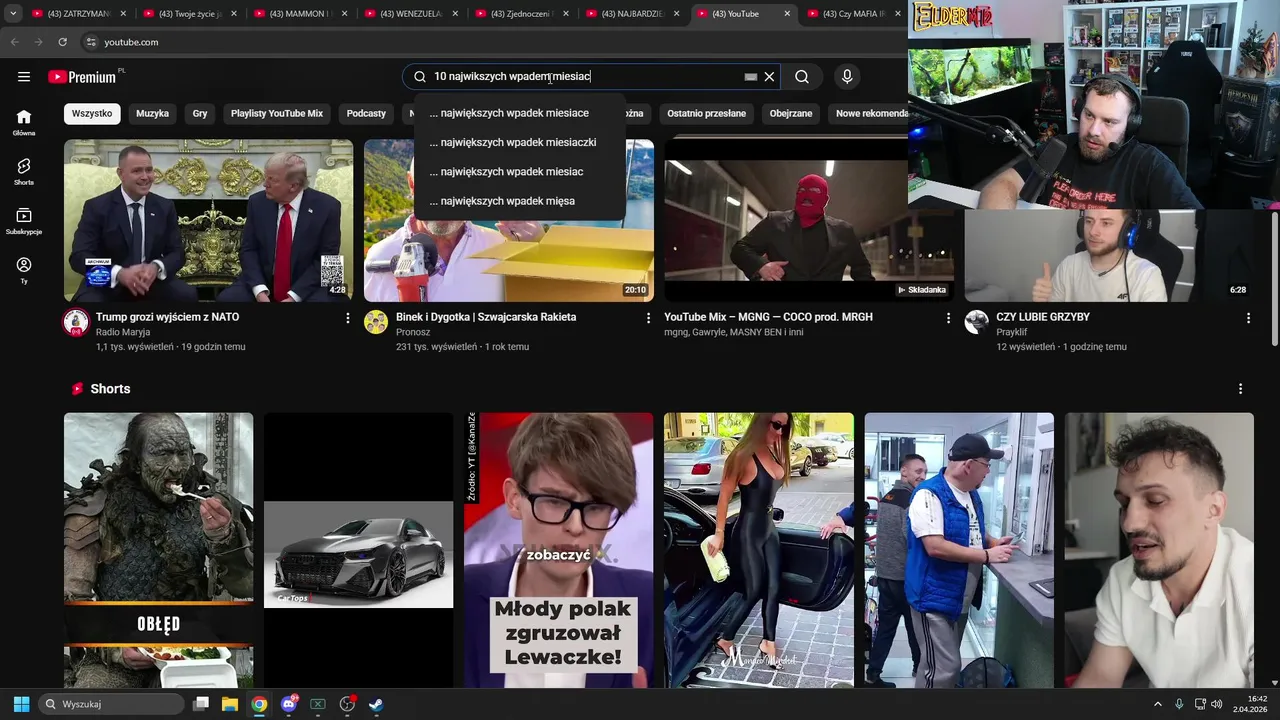This screenshot has height=720, width=1280.
Task: Select the Playlisty YouTube Mix chip
Action: [x=277, y=114]
